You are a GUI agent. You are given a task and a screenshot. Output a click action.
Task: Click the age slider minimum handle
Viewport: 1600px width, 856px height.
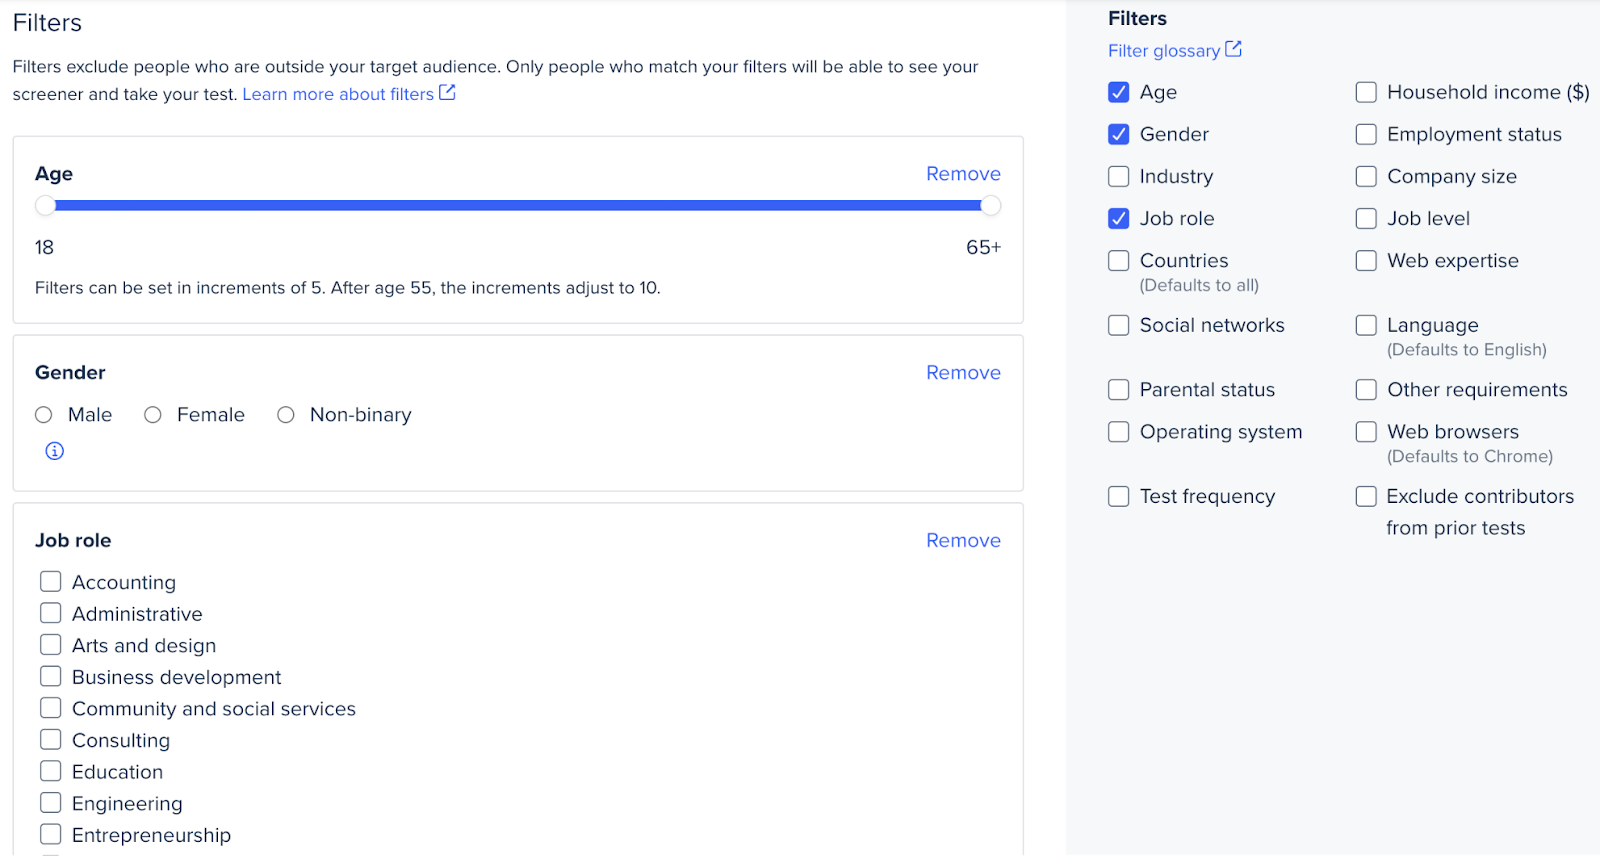[x=45, y=206]
